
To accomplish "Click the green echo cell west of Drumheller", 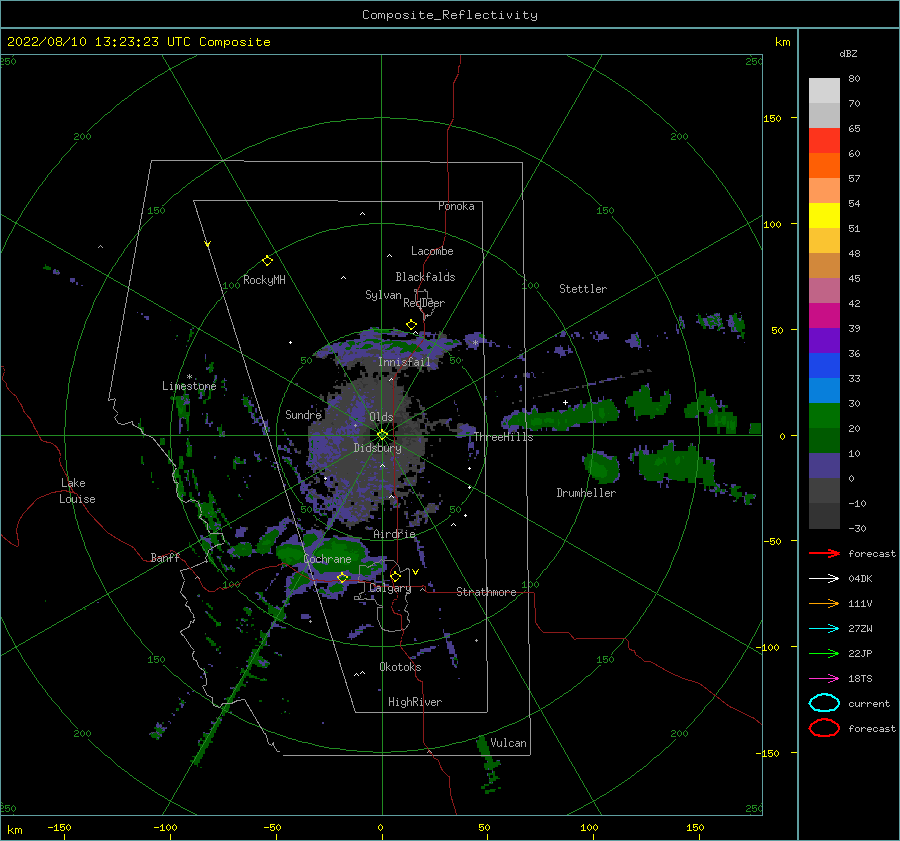I will pos(602,466).
